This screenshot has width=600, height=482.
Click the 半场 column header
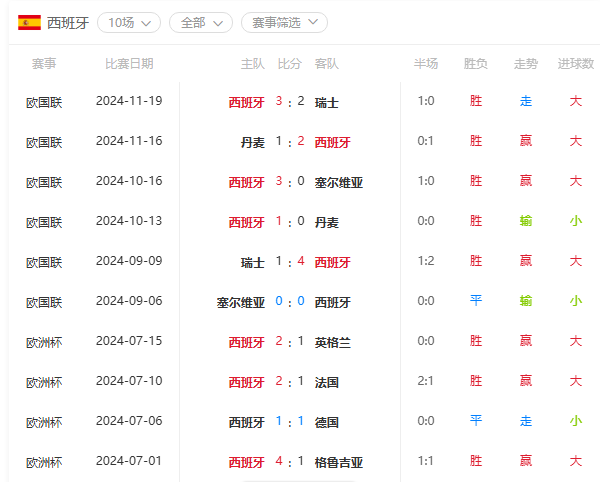426,64
